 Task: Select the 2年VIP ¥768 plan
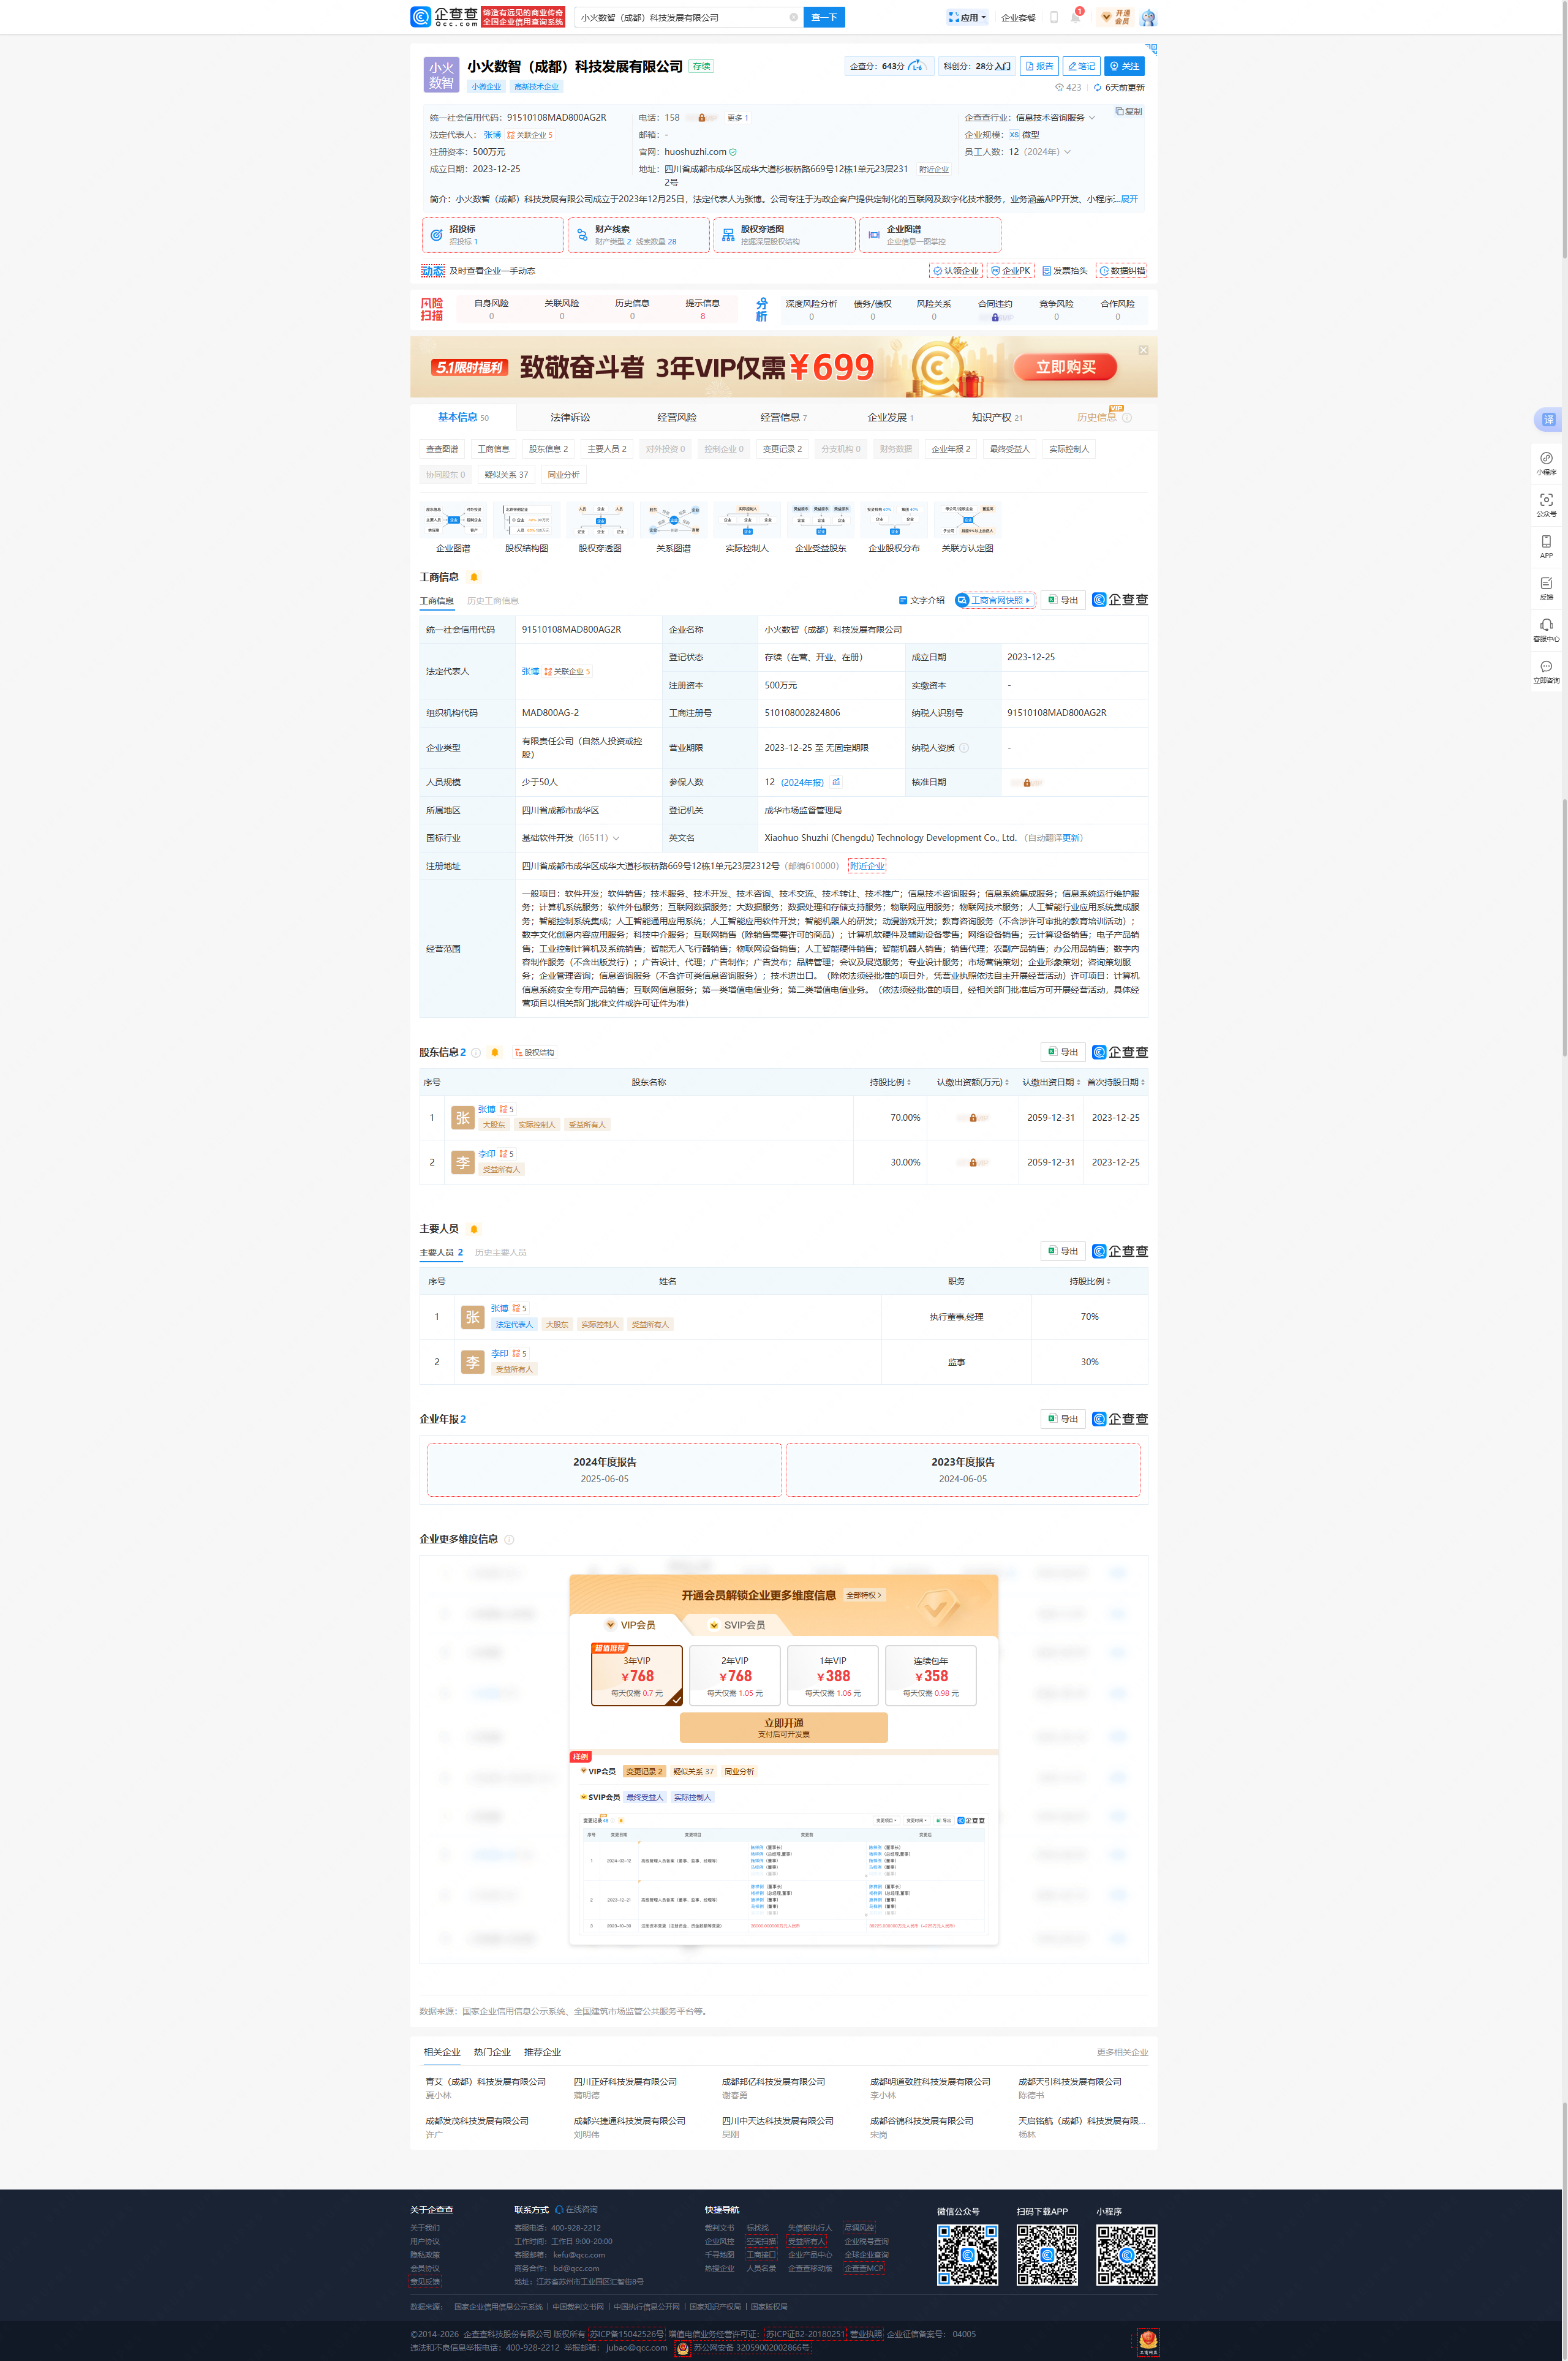pyautogui.click(x=735, y=1675)
